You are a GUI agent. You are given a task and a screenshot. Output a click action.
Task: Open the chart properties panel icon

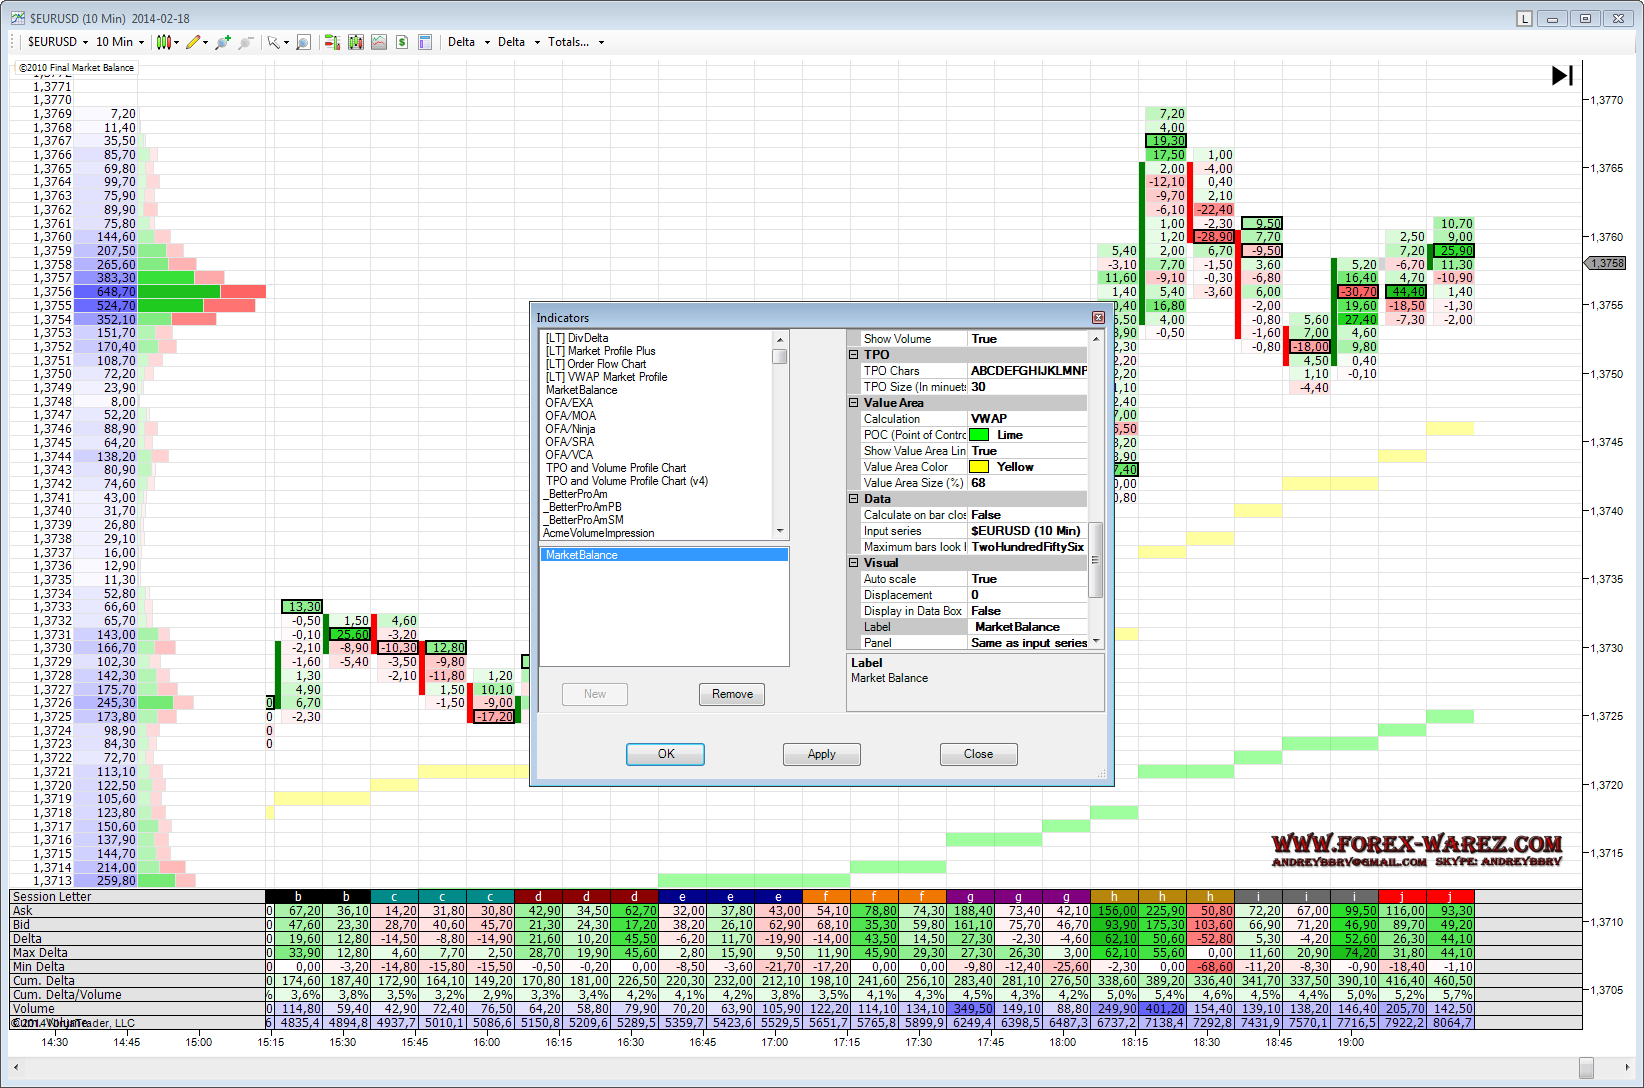point(425,42)
